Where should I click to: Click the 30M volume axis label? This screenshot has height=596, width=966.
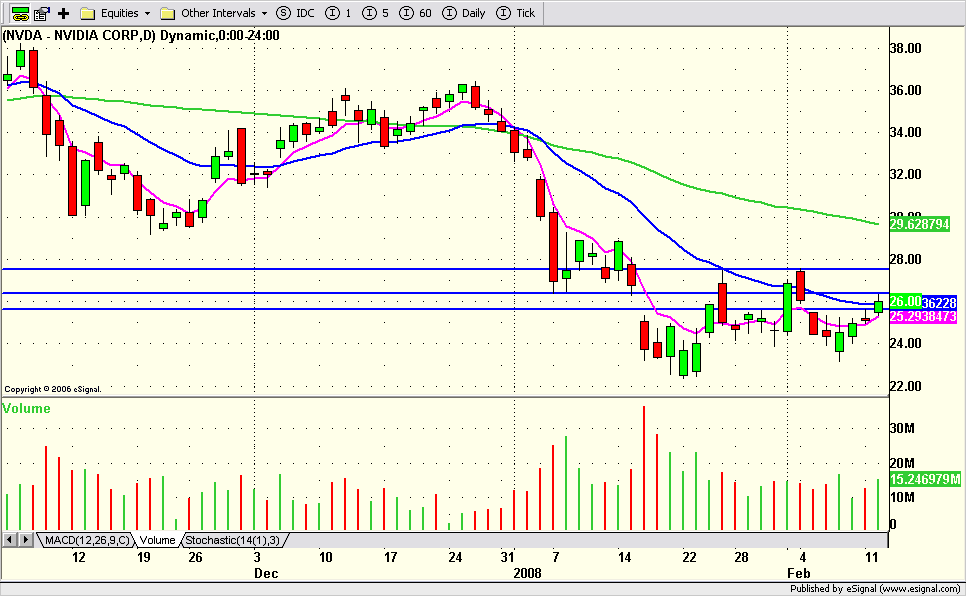click(902, 428)
